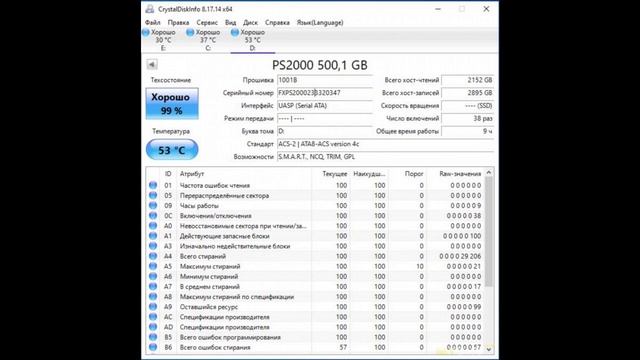
Task: Click status icon of attribute 01
Action: (x=153, y=185)
